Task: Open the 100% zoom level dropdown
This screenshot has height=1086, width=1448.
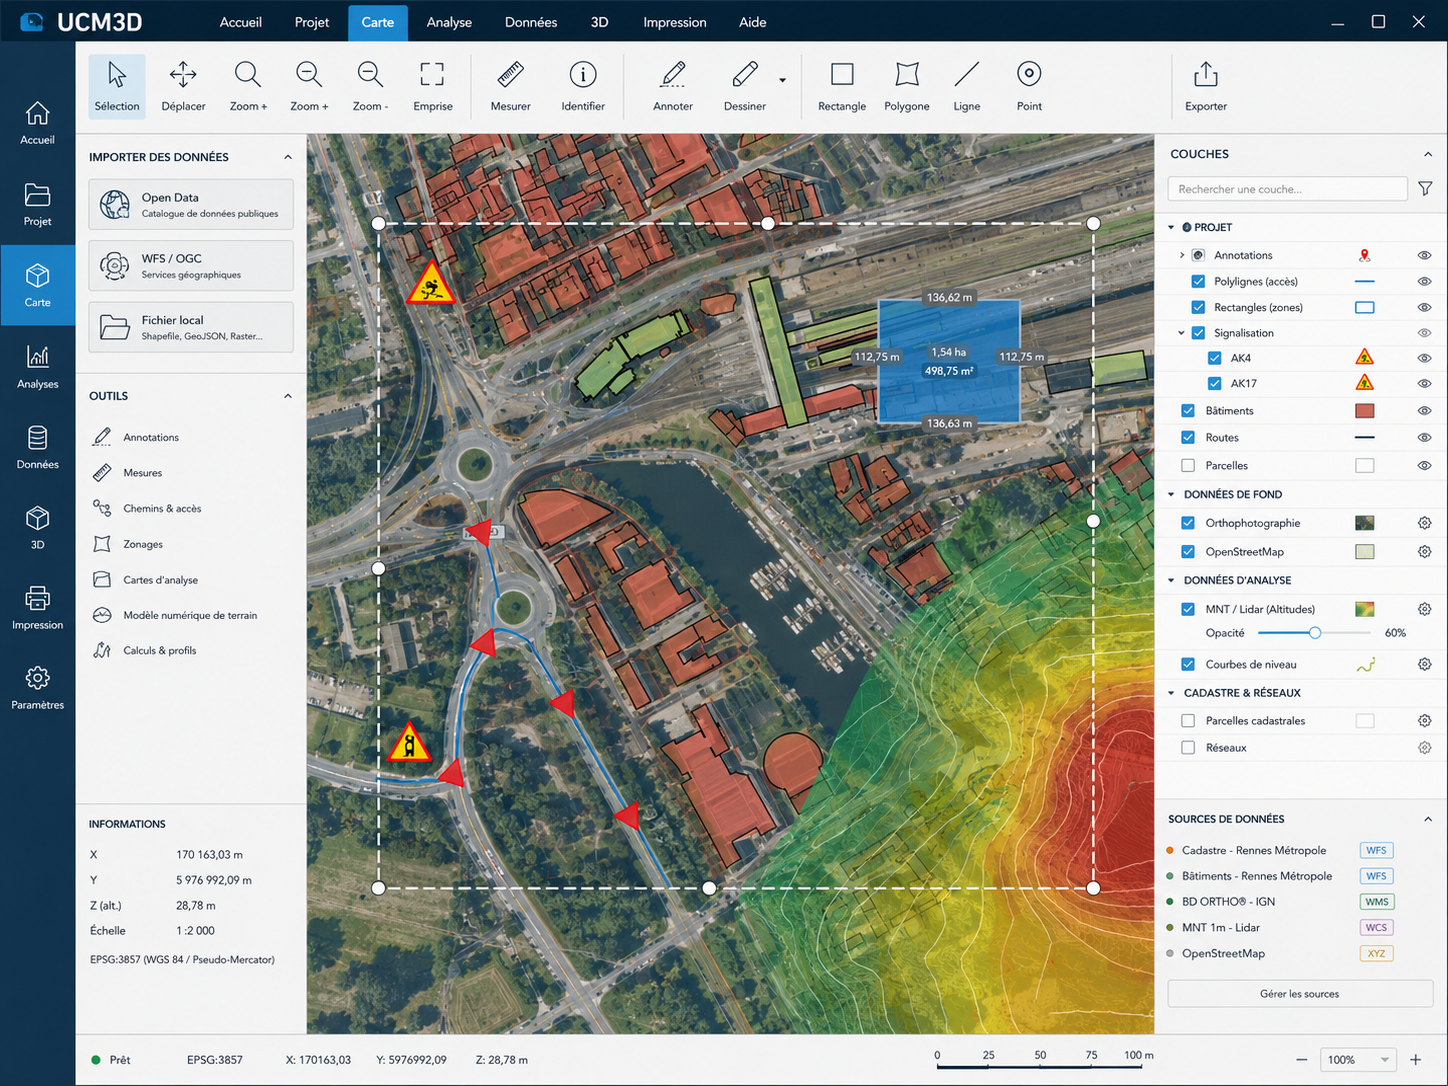Action: pyautogui.click(x=1357, y=1060)
